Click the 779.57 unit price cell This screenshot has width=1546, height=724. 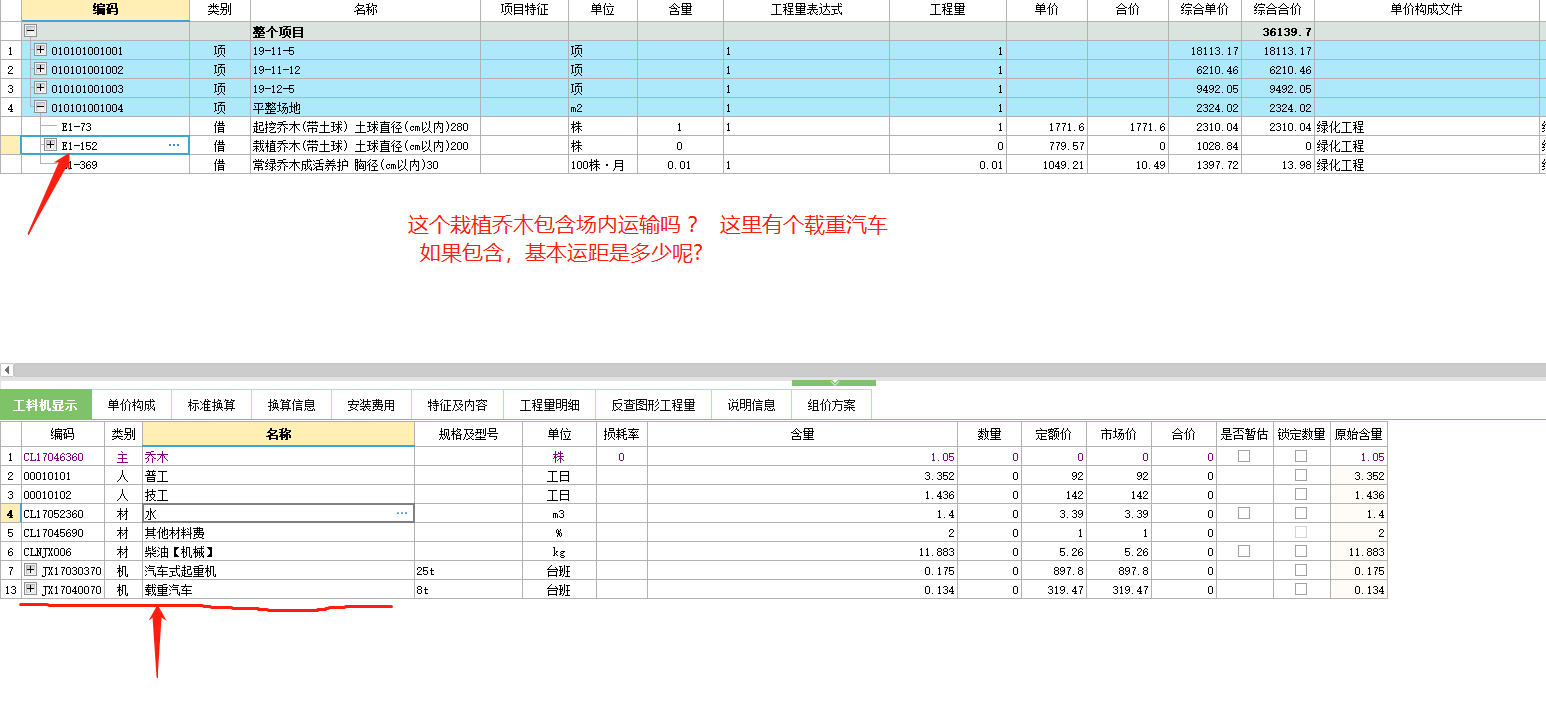[1047, 146]
